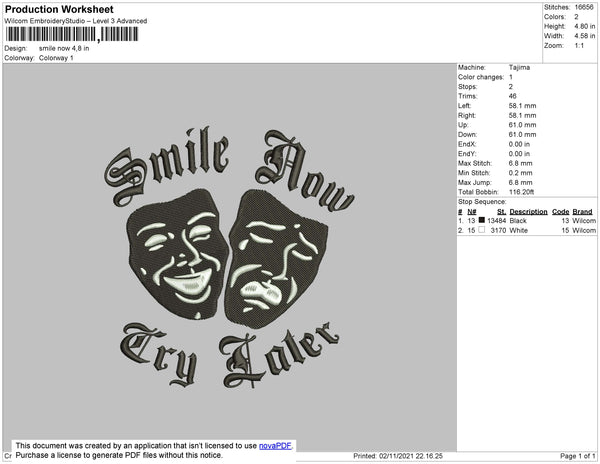Click the Colors value 2
Viewport: 600px width, 464px height.
point(576,17)
